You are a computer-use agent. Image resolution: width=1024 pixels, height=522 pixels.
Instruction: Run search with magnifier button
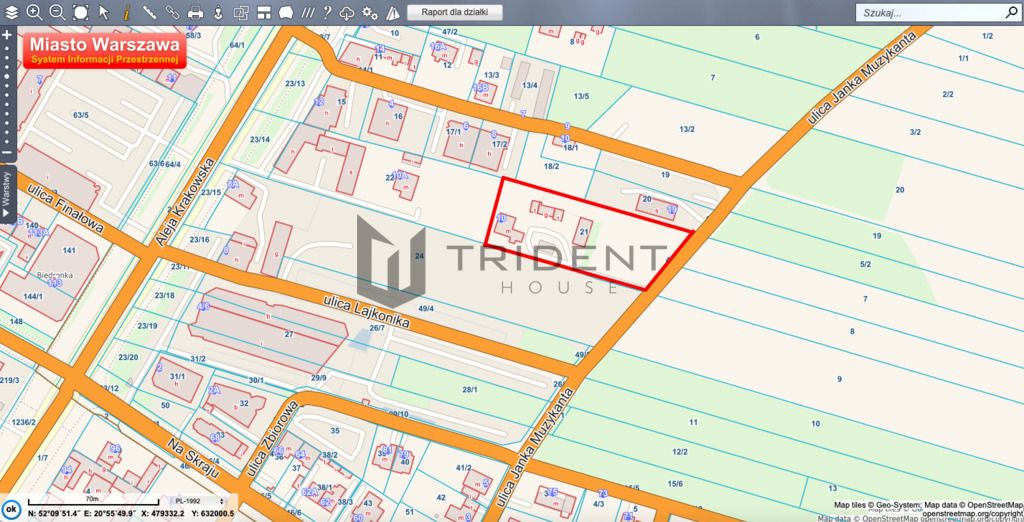1010,12
